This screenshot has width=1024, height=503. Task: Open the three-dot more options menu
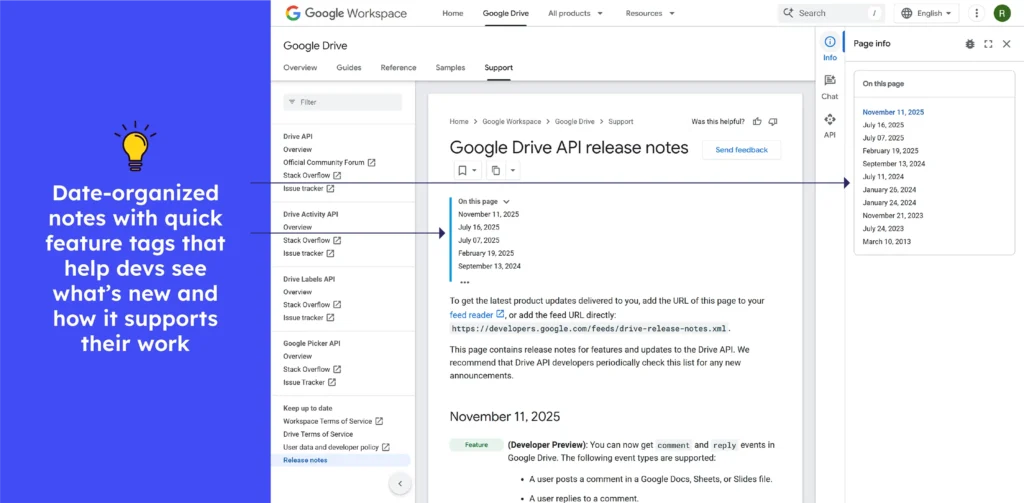[x=976, y=13]
